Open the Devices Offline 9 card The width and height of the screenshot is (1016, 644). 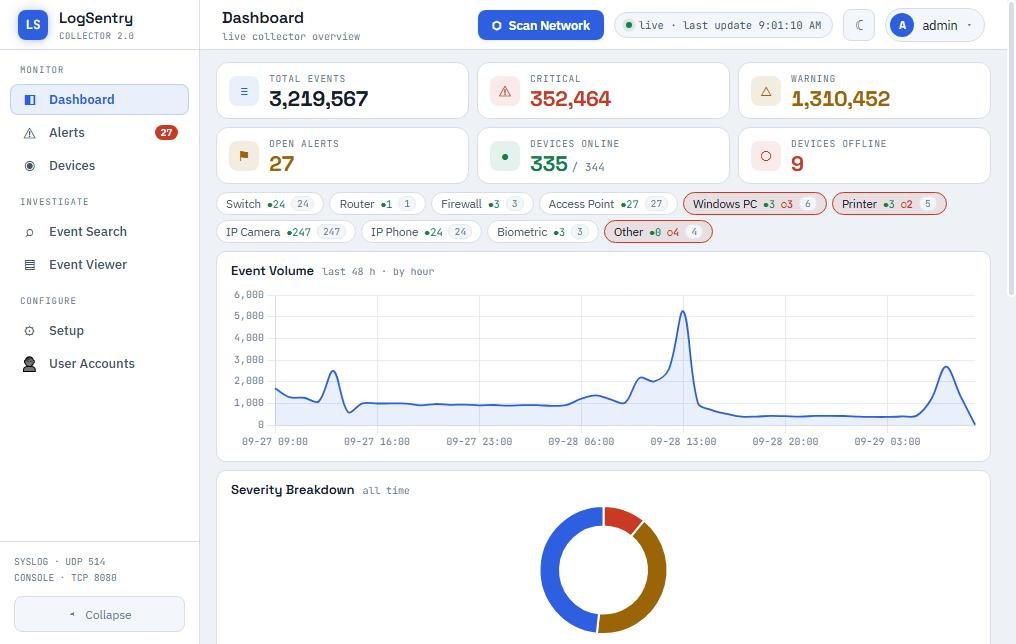[864, 155]
